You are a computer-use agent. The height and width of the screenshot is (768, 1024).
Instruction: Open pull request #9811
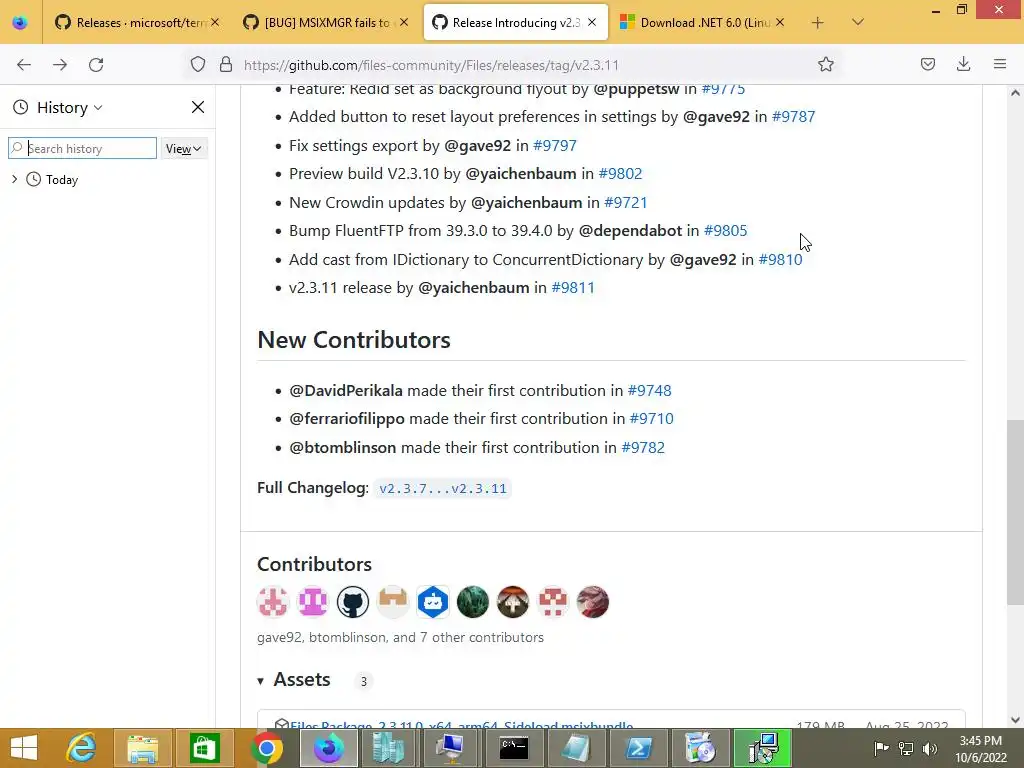(x=573, y=287)
